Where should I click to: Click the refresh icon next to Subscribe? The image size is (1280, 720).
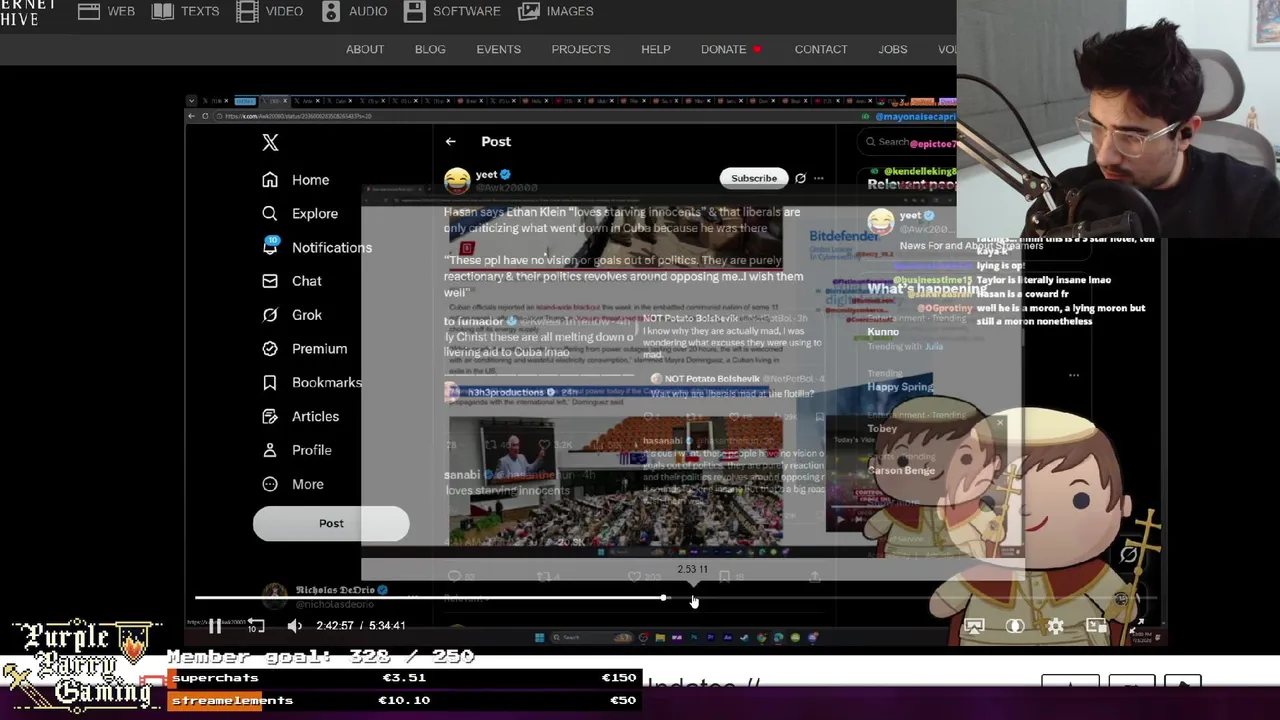click(x=800, y=178)
